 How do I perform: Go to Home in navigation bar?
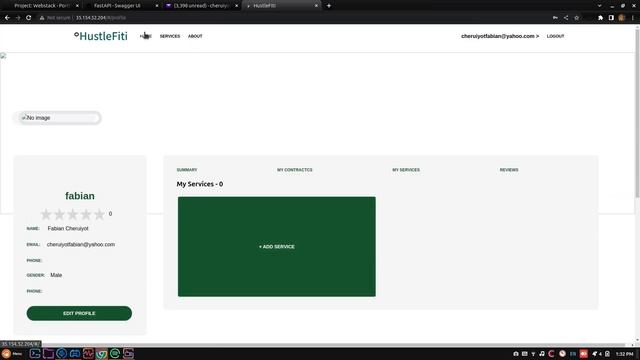146,36
